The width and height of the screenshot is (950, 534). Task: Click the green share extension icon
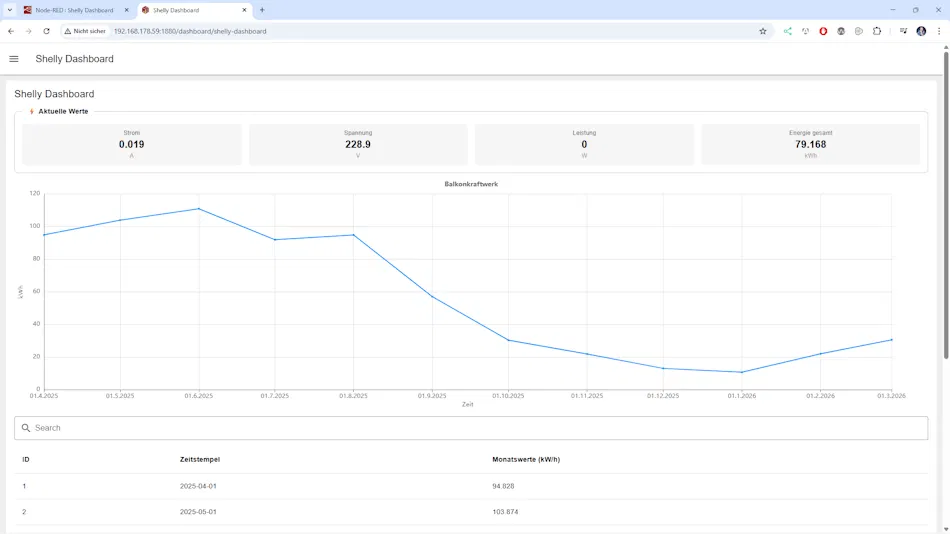[x=788, y=31]
